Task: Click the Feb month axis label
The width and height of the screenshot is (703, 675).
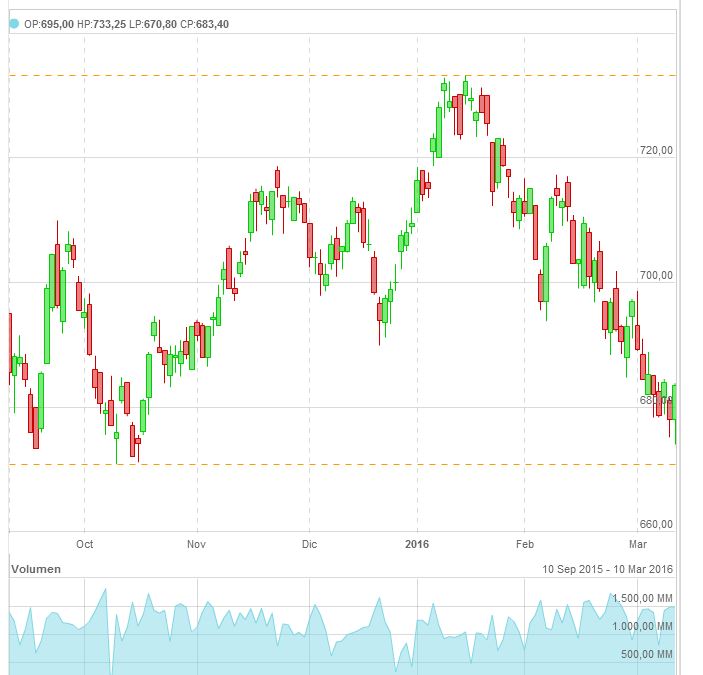Action: pyautogui.click(x=525, y=544)
